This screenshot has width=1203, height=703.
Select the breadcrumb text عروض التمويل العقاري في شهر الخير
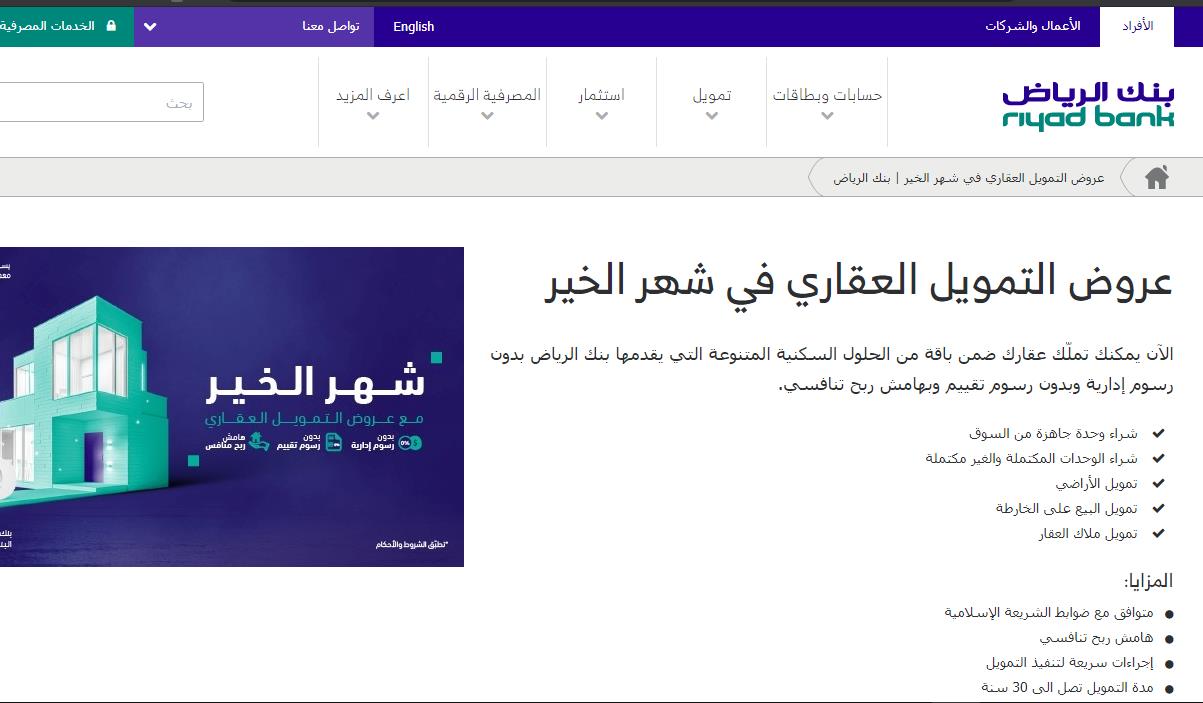point(969,178)
